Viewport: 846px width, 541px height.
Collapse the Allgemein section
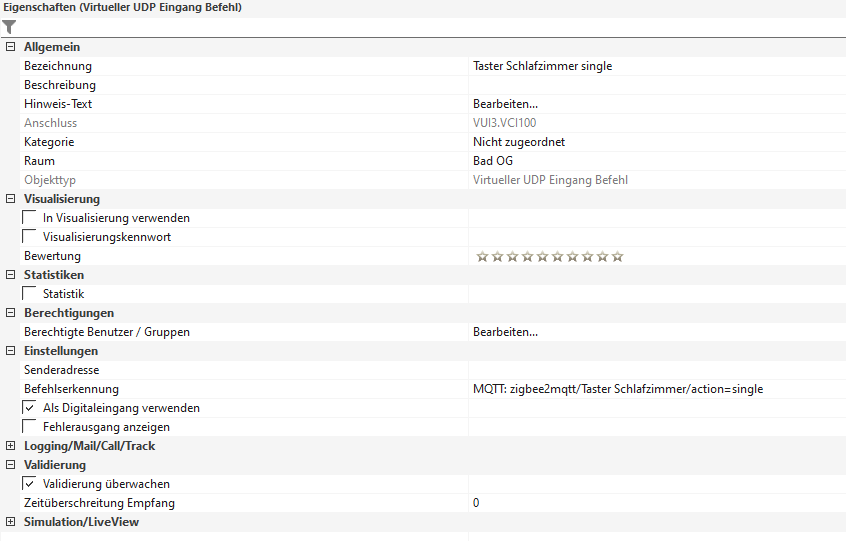tap(10, 47)
